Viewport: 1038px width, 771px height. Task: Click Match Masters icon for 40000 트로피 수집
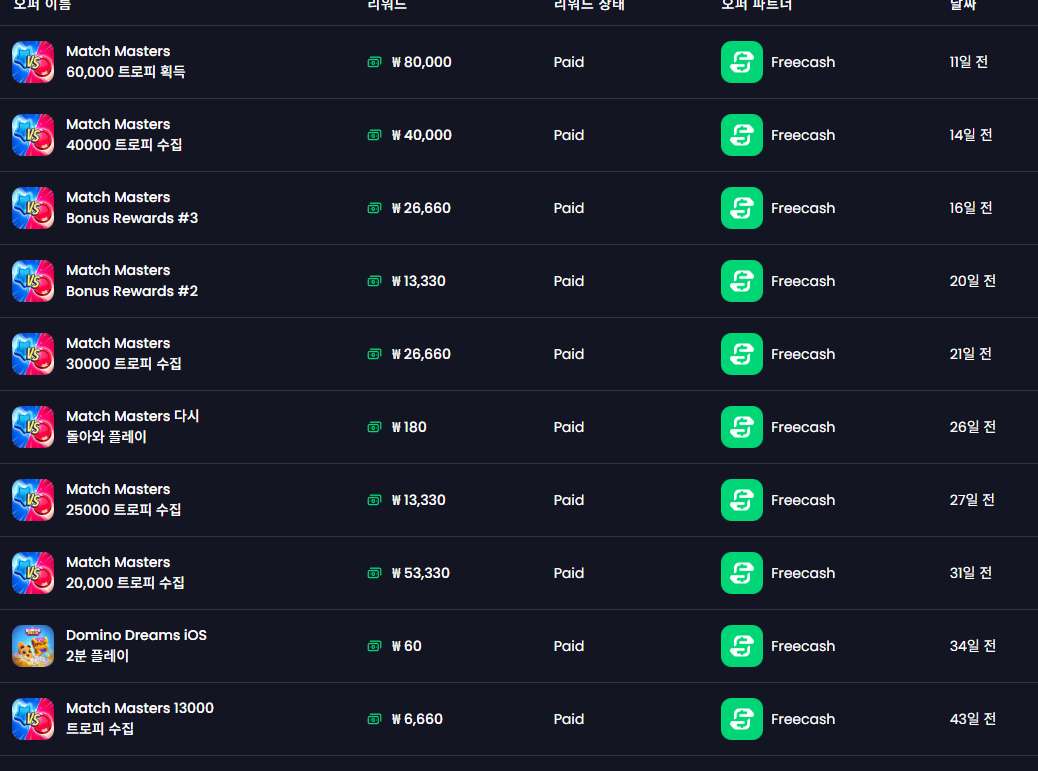(33, 135)
